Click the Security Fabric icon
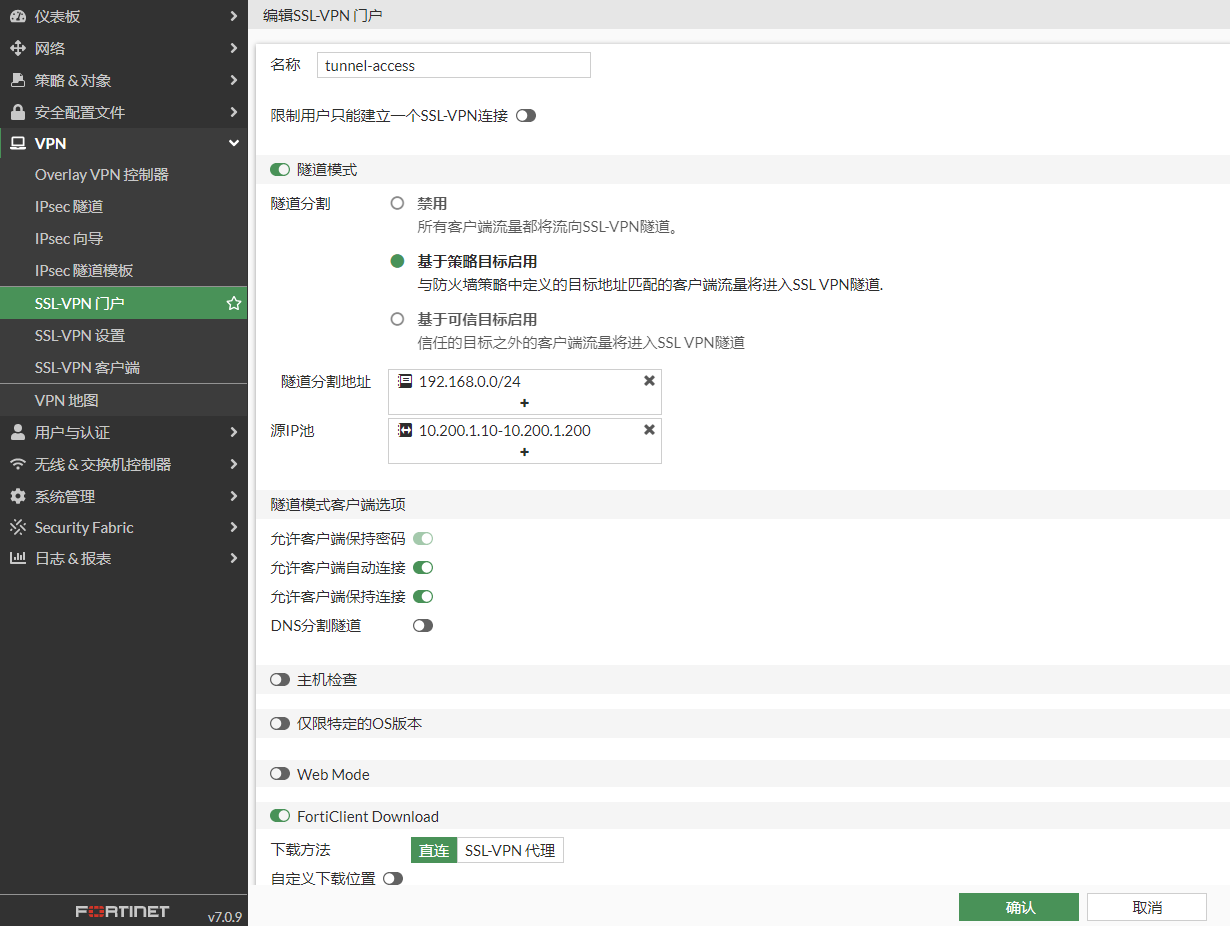This screenshot has width=1230, height=926. tap(17, 527)
